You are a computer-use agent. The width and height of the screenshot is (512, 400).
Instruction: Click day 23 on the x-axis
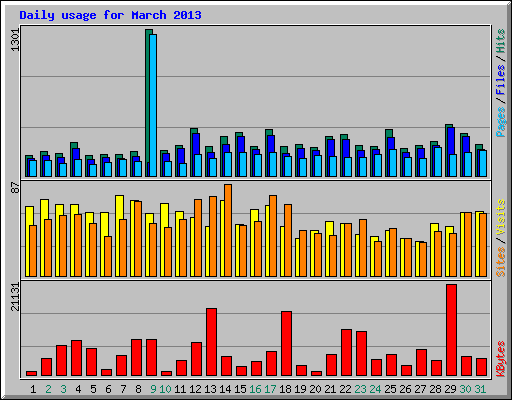[360, 389]
